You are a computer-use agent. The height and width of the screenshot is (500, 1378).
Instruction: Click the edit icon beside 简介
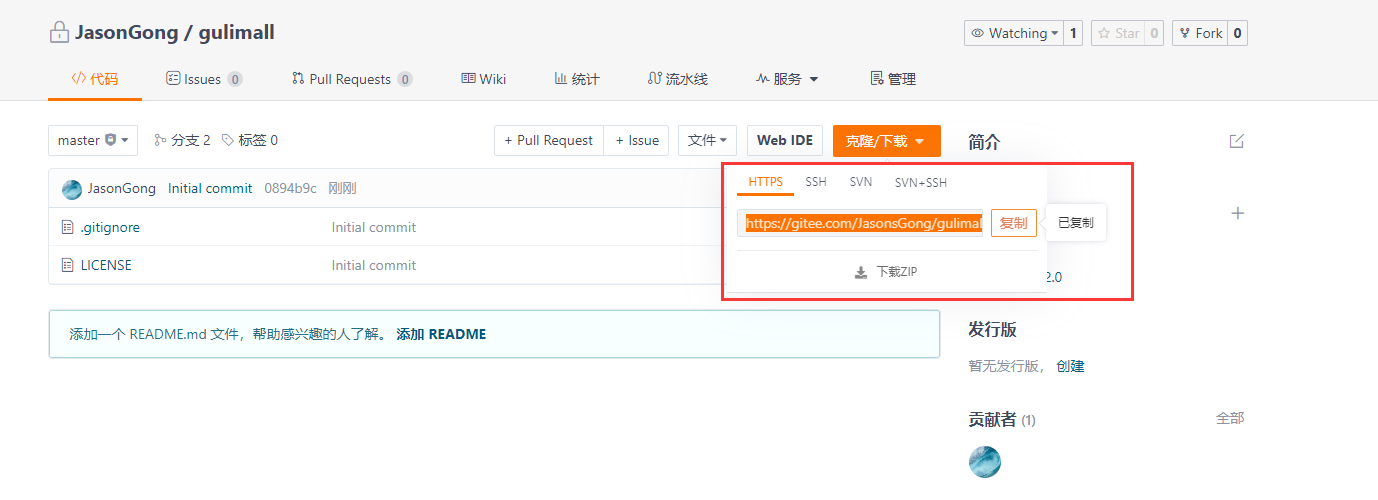pos(1237,141)
